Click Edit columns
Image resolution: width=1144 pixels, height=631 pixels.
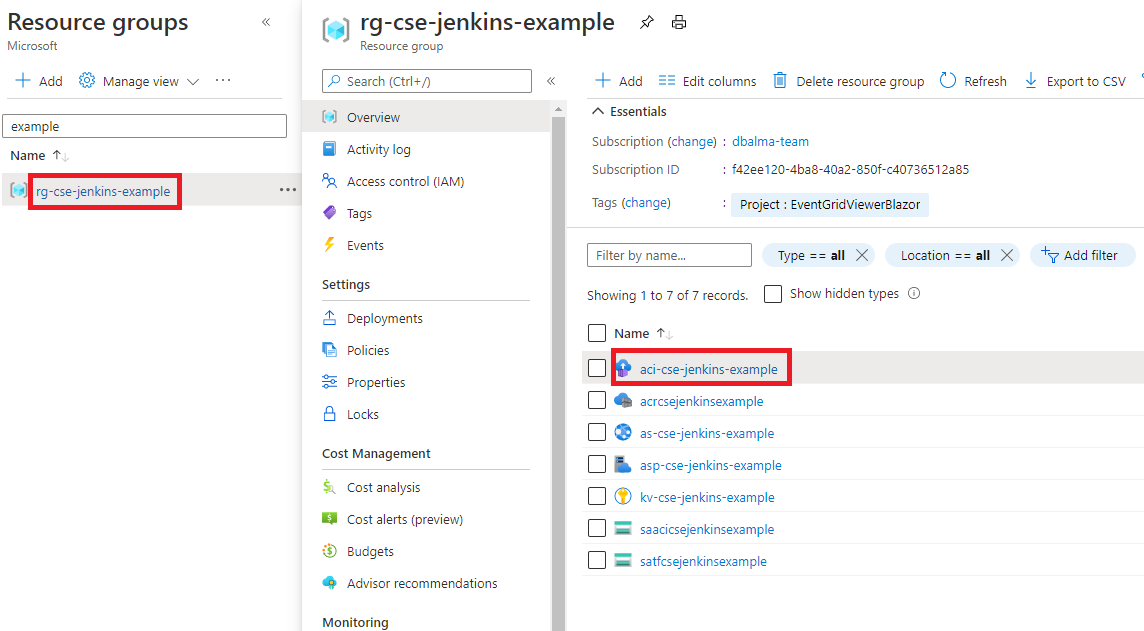click(707, 81)
